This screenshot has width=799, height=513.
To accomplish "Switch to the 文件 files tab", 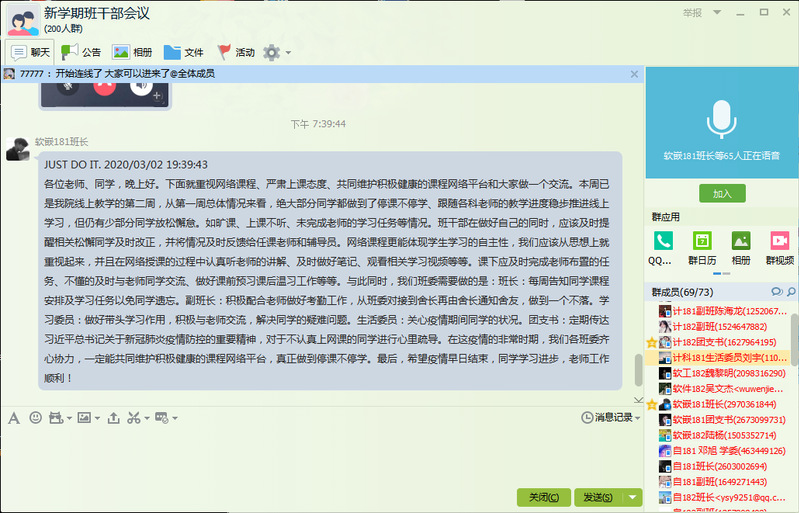I will coord(184,52).
